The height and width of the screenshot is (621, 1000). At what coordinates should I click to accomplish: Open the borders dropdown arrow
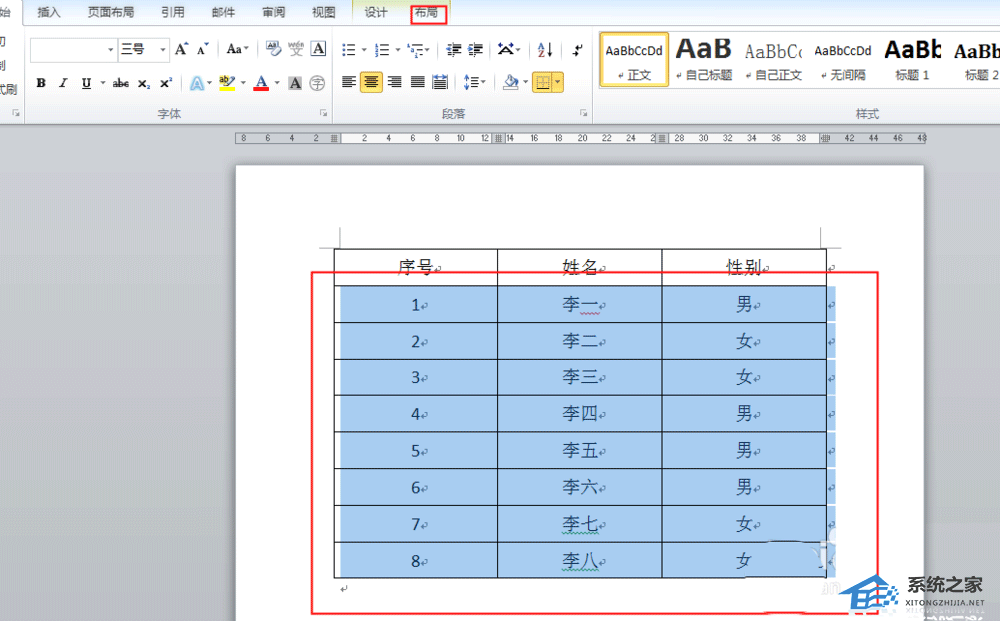coord(557,82)
